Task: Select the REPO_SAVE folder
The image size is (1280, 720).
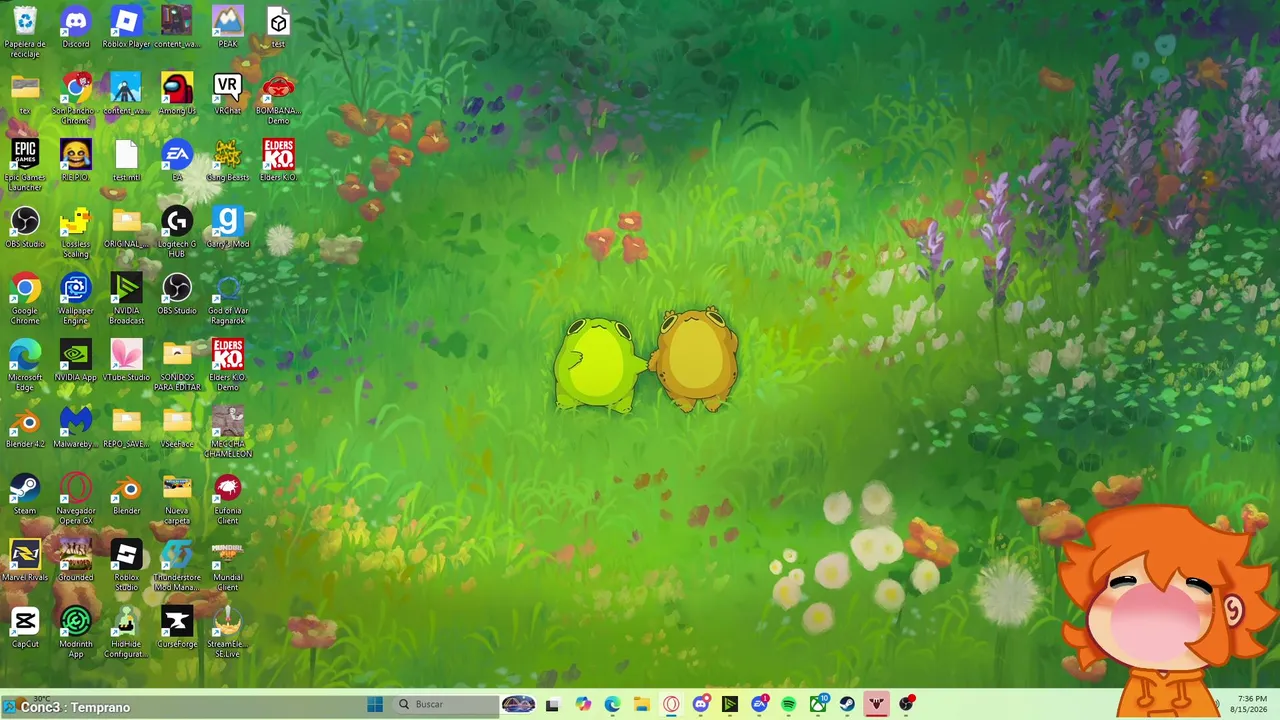Action: point(126,428)
